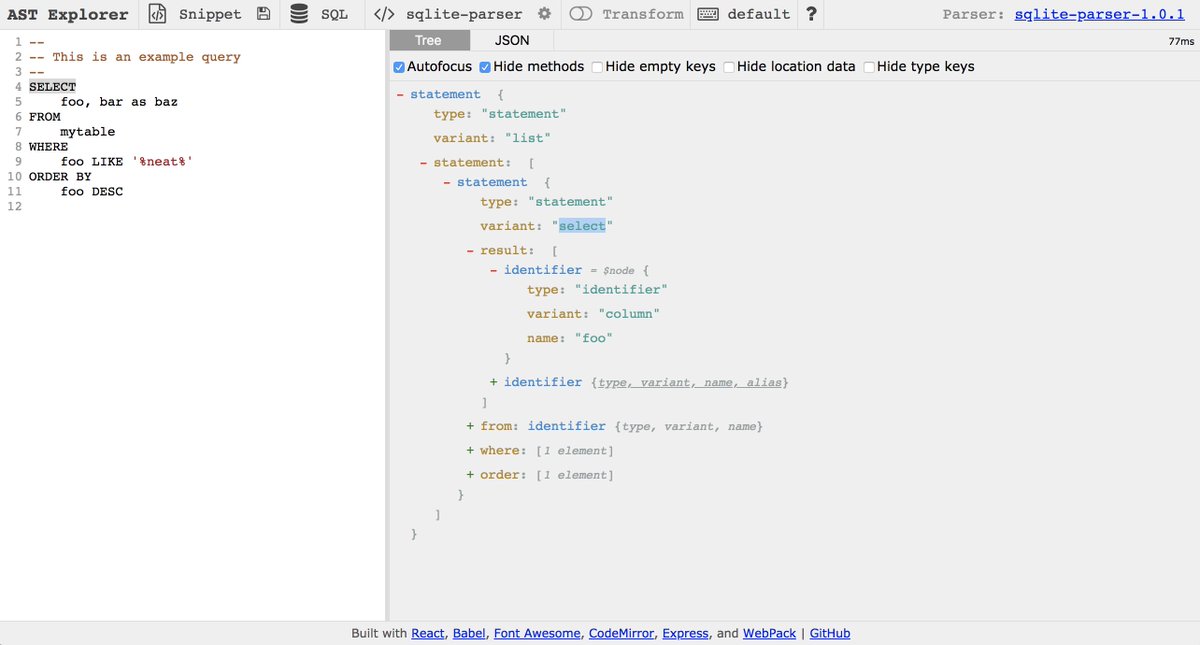
Task: Enable Hide empty keys checkbox
Action: [597, 67]
